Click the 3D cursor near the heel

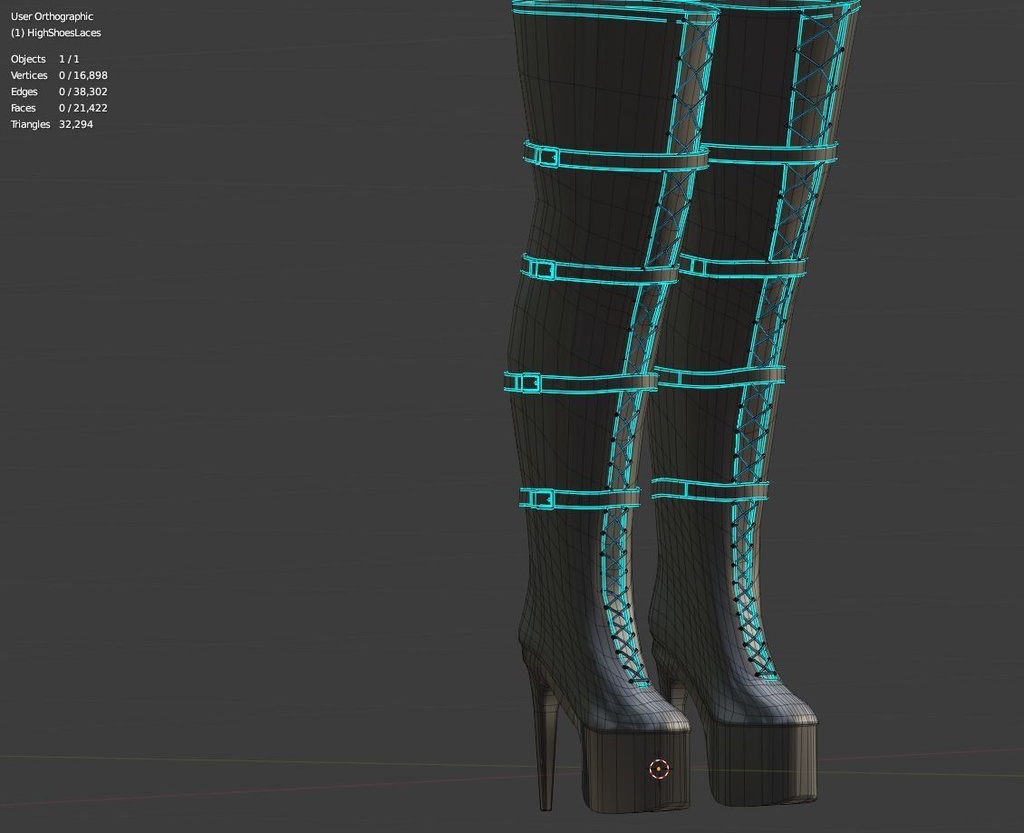[658, 769]
